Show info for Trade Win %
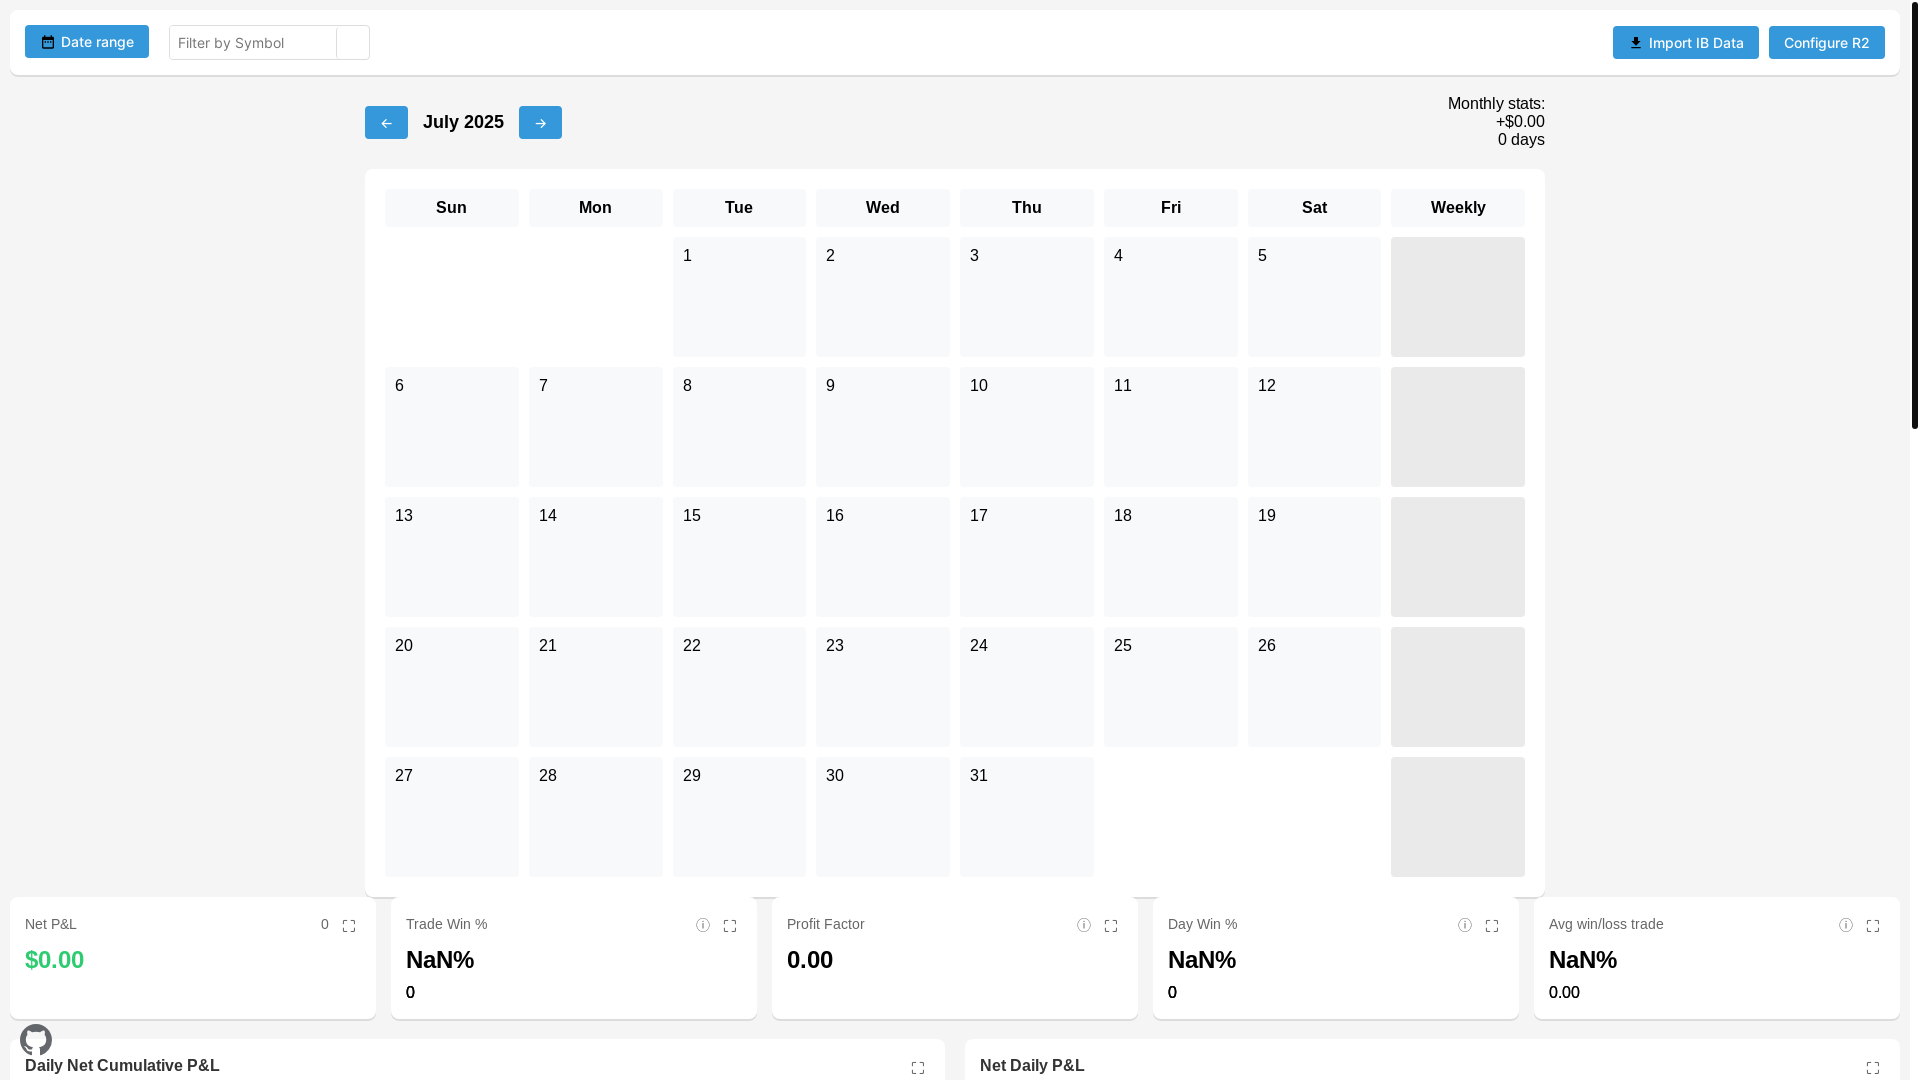Screen dimensions: 1920x1080 pos(703,926)
